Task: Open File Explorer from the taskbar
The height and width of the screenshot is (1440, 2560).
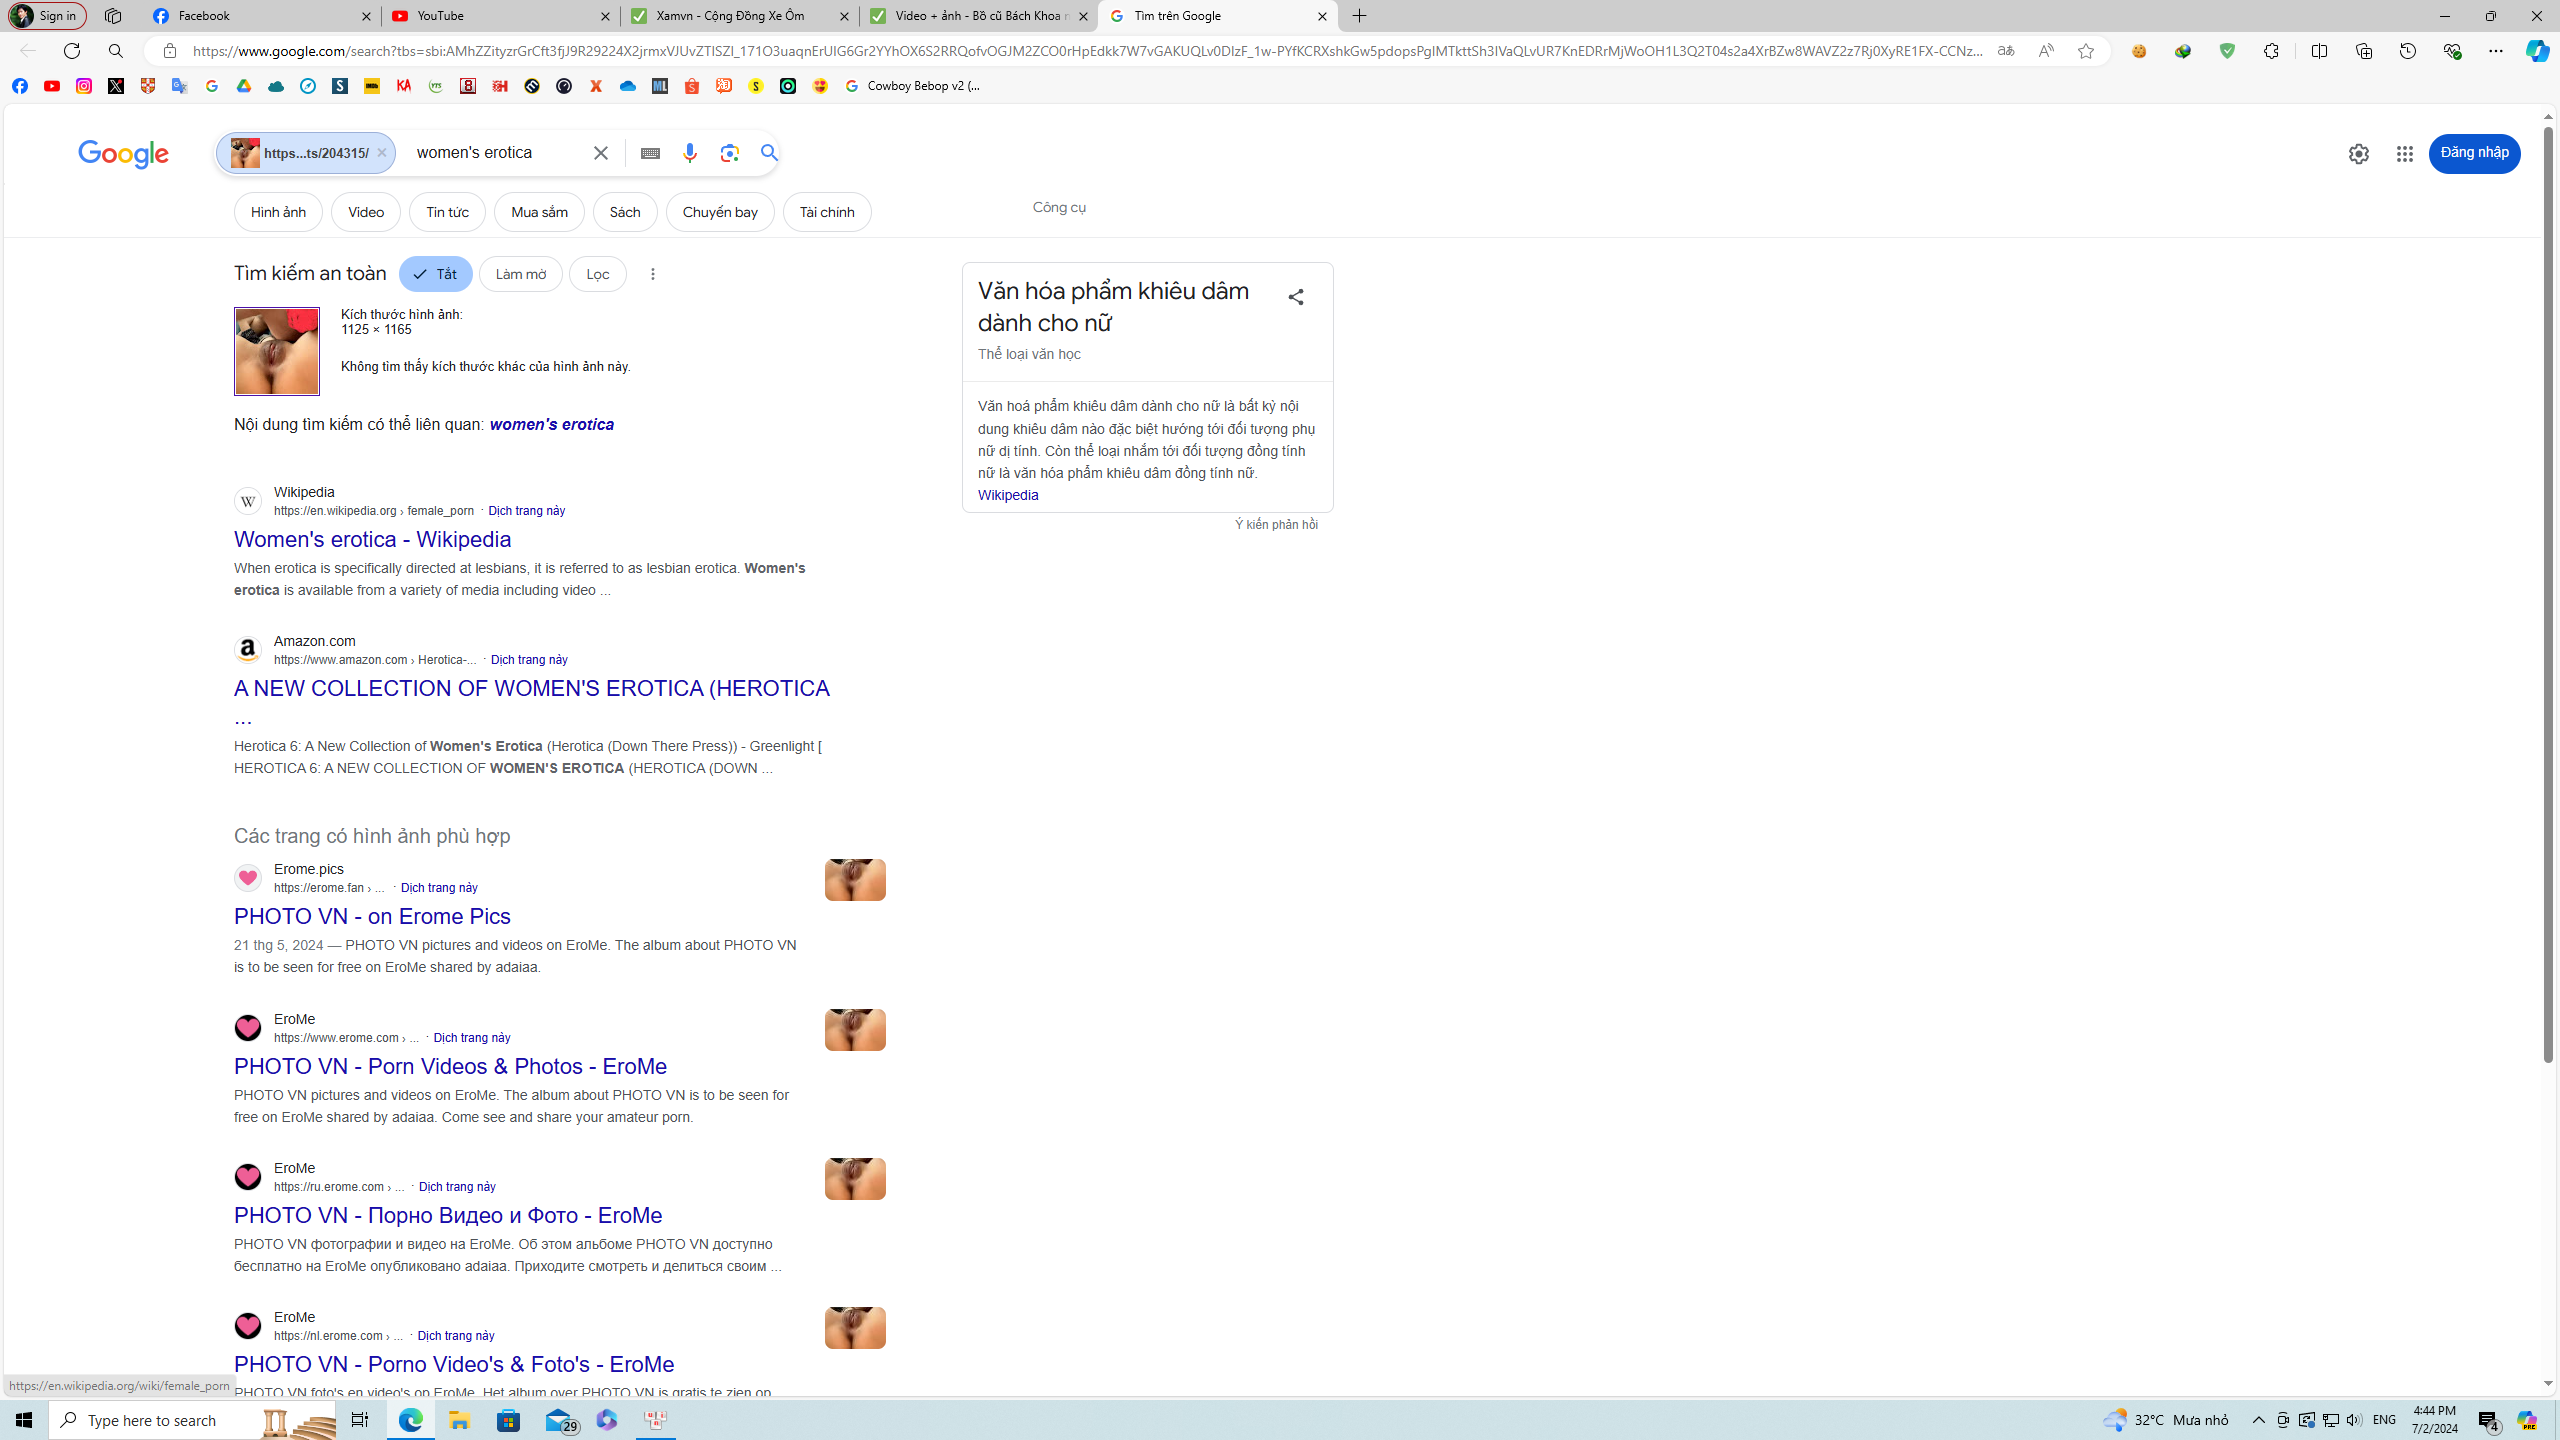Action: [x=459, y=1419]
